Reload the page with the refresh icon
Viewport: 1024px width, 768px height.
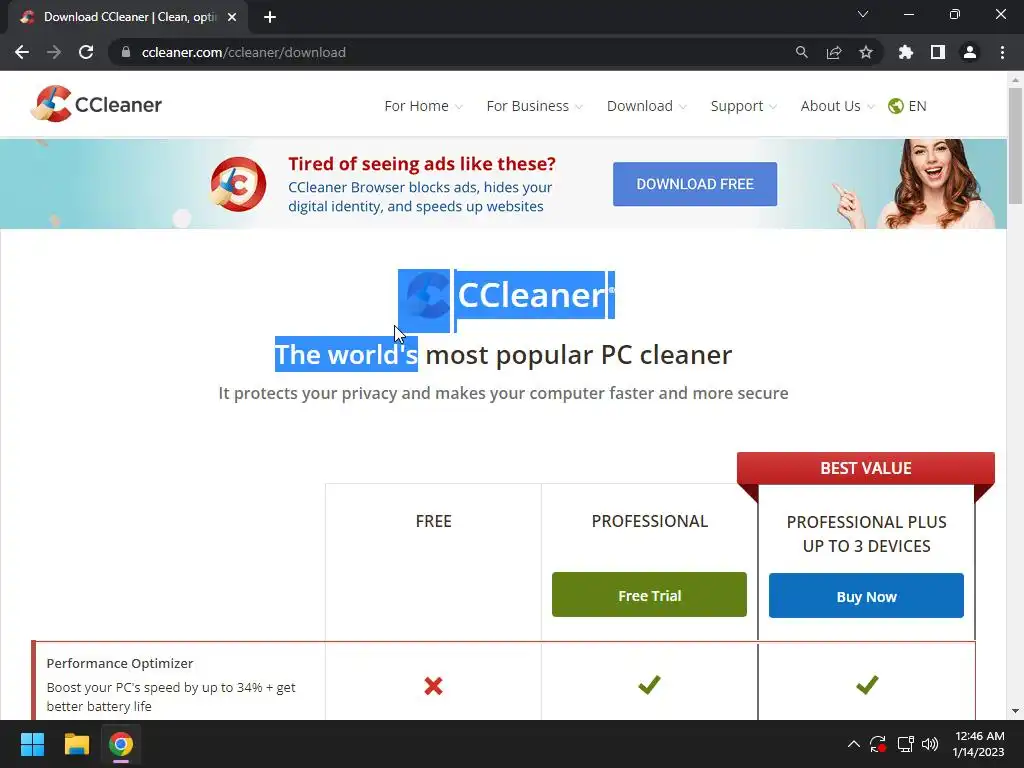[x=86, y=52]
